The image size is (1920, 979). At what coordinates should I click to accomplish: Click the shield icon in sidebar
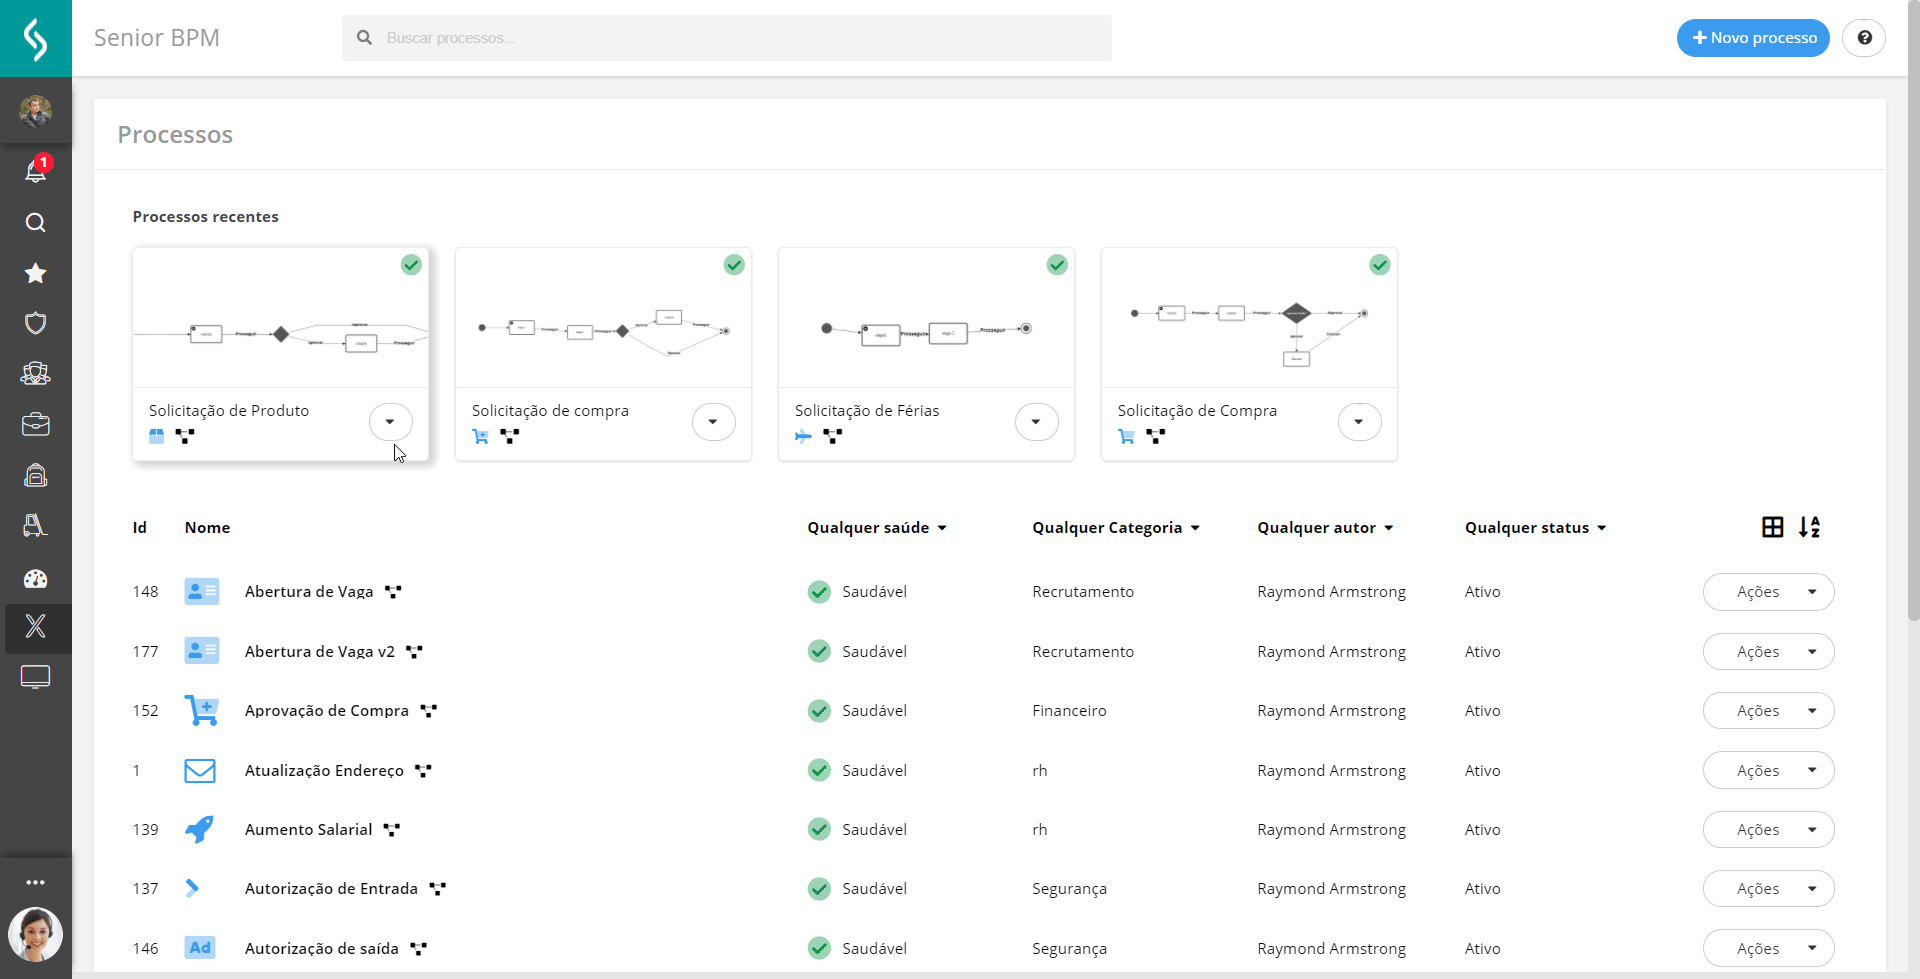point(35,323)
